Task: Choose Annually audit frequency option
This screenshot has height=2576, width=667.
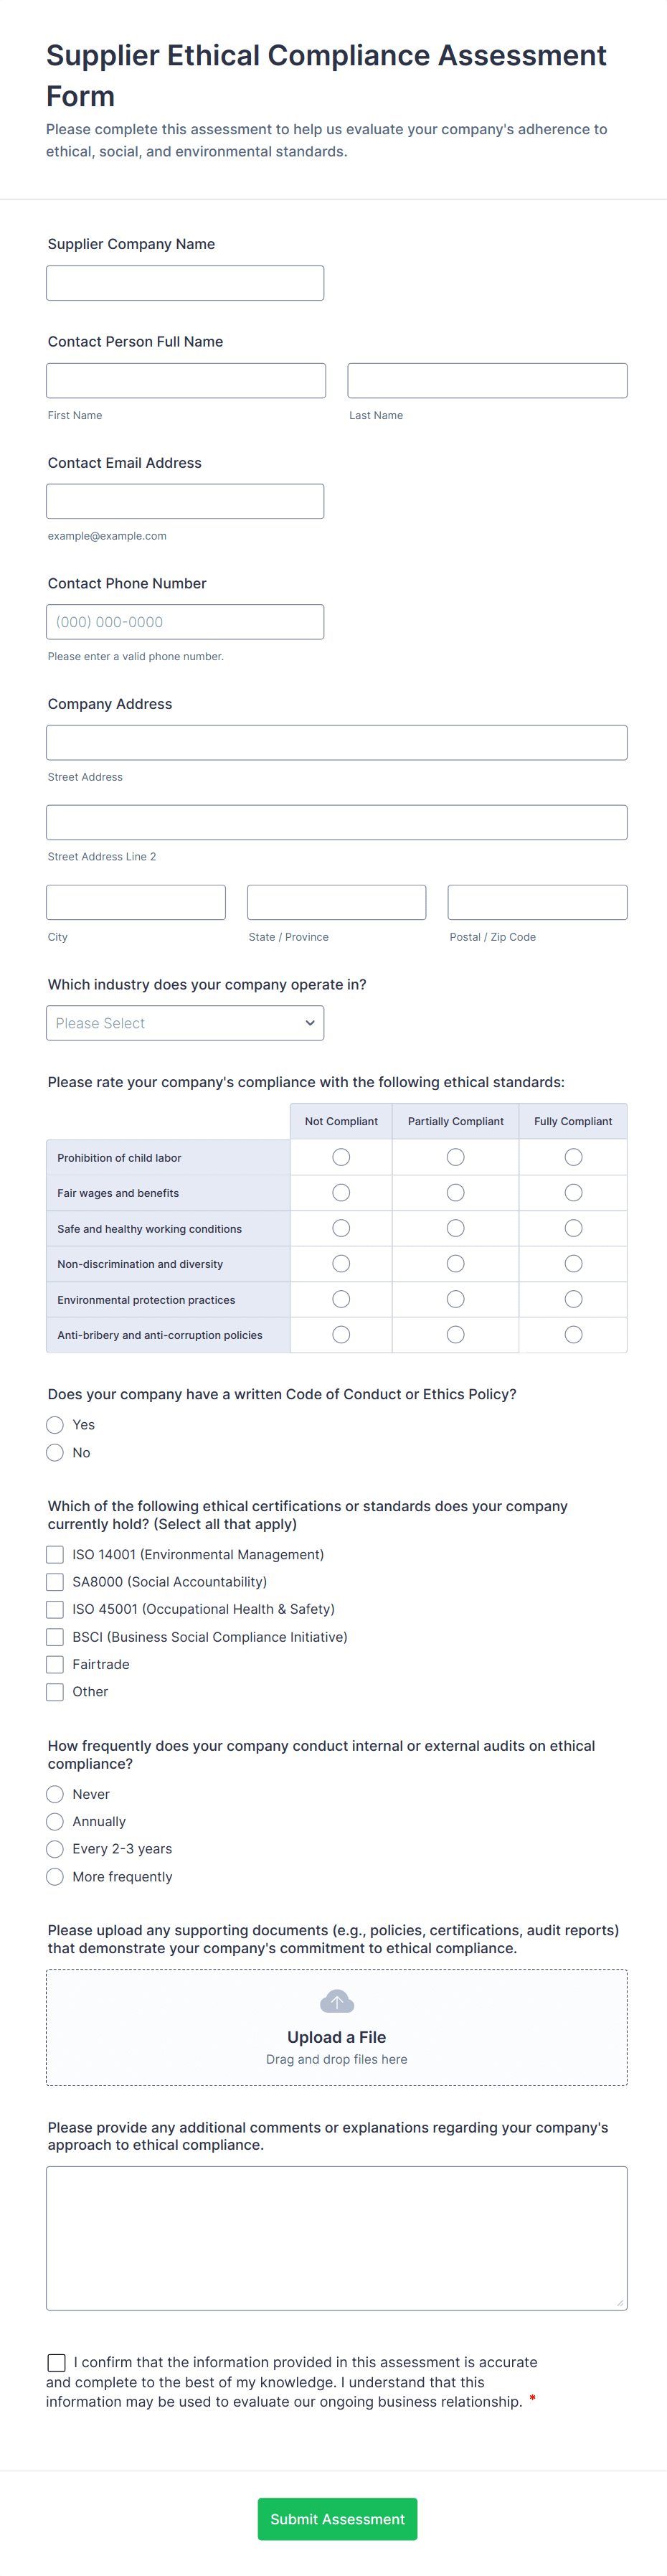Action: [55, 1821]
